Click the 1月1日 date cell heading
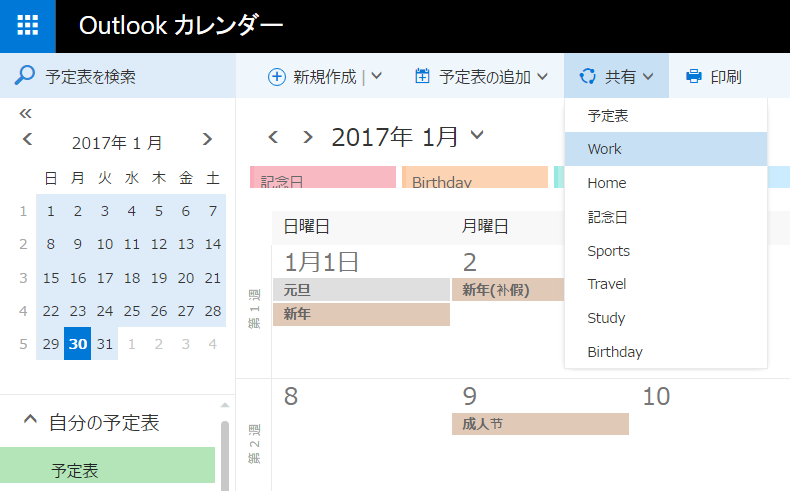The height and width of the screenshot is (491, 790). coord(321,262)
